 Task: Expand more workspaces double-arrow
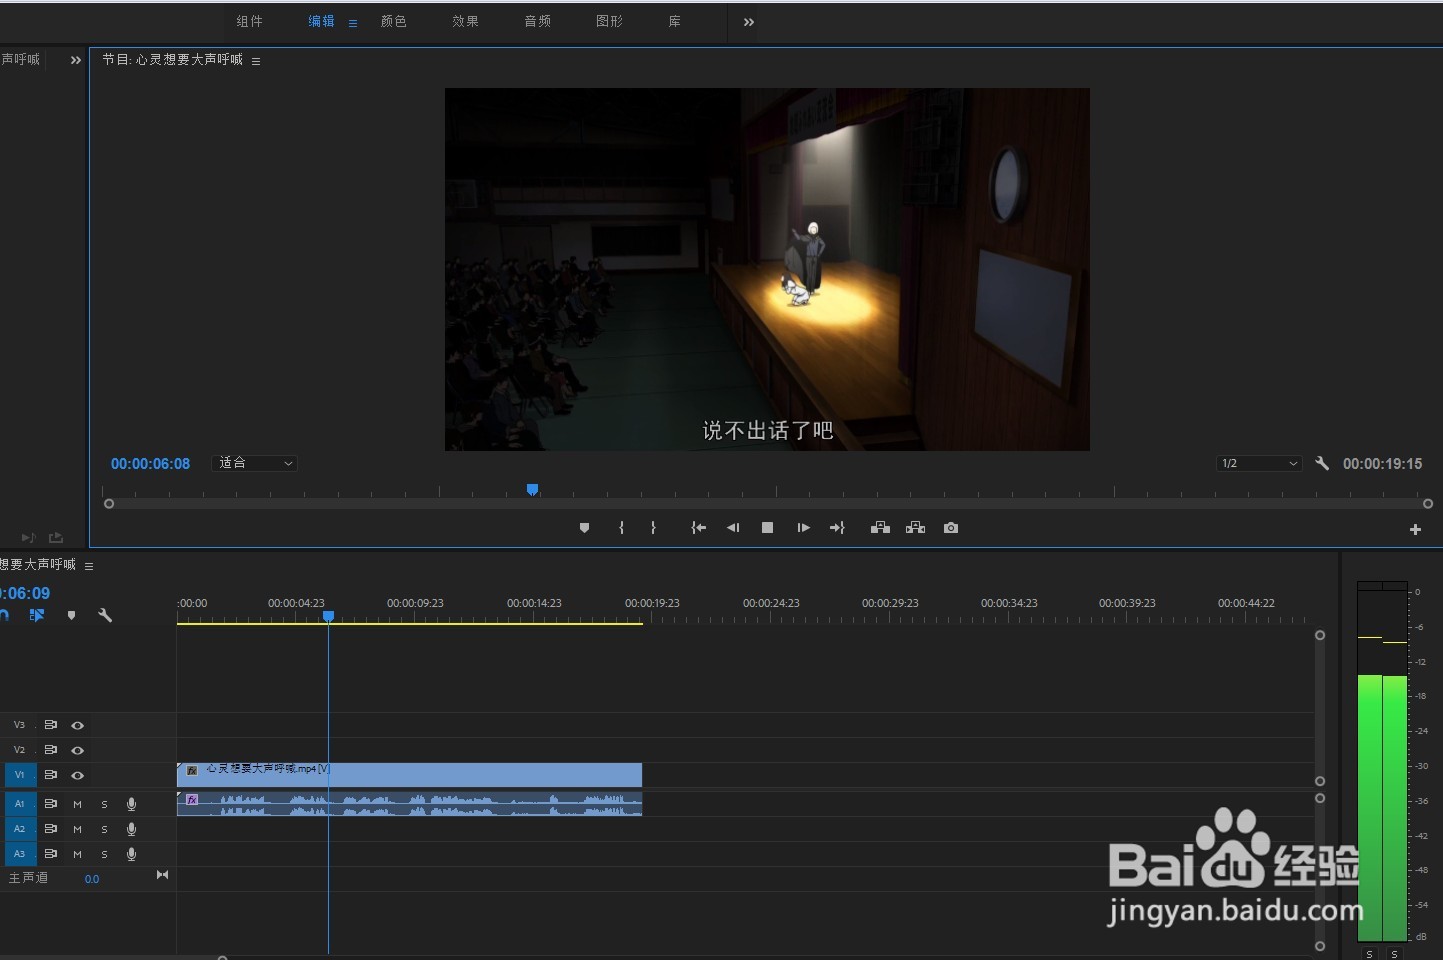pos(749,22)
